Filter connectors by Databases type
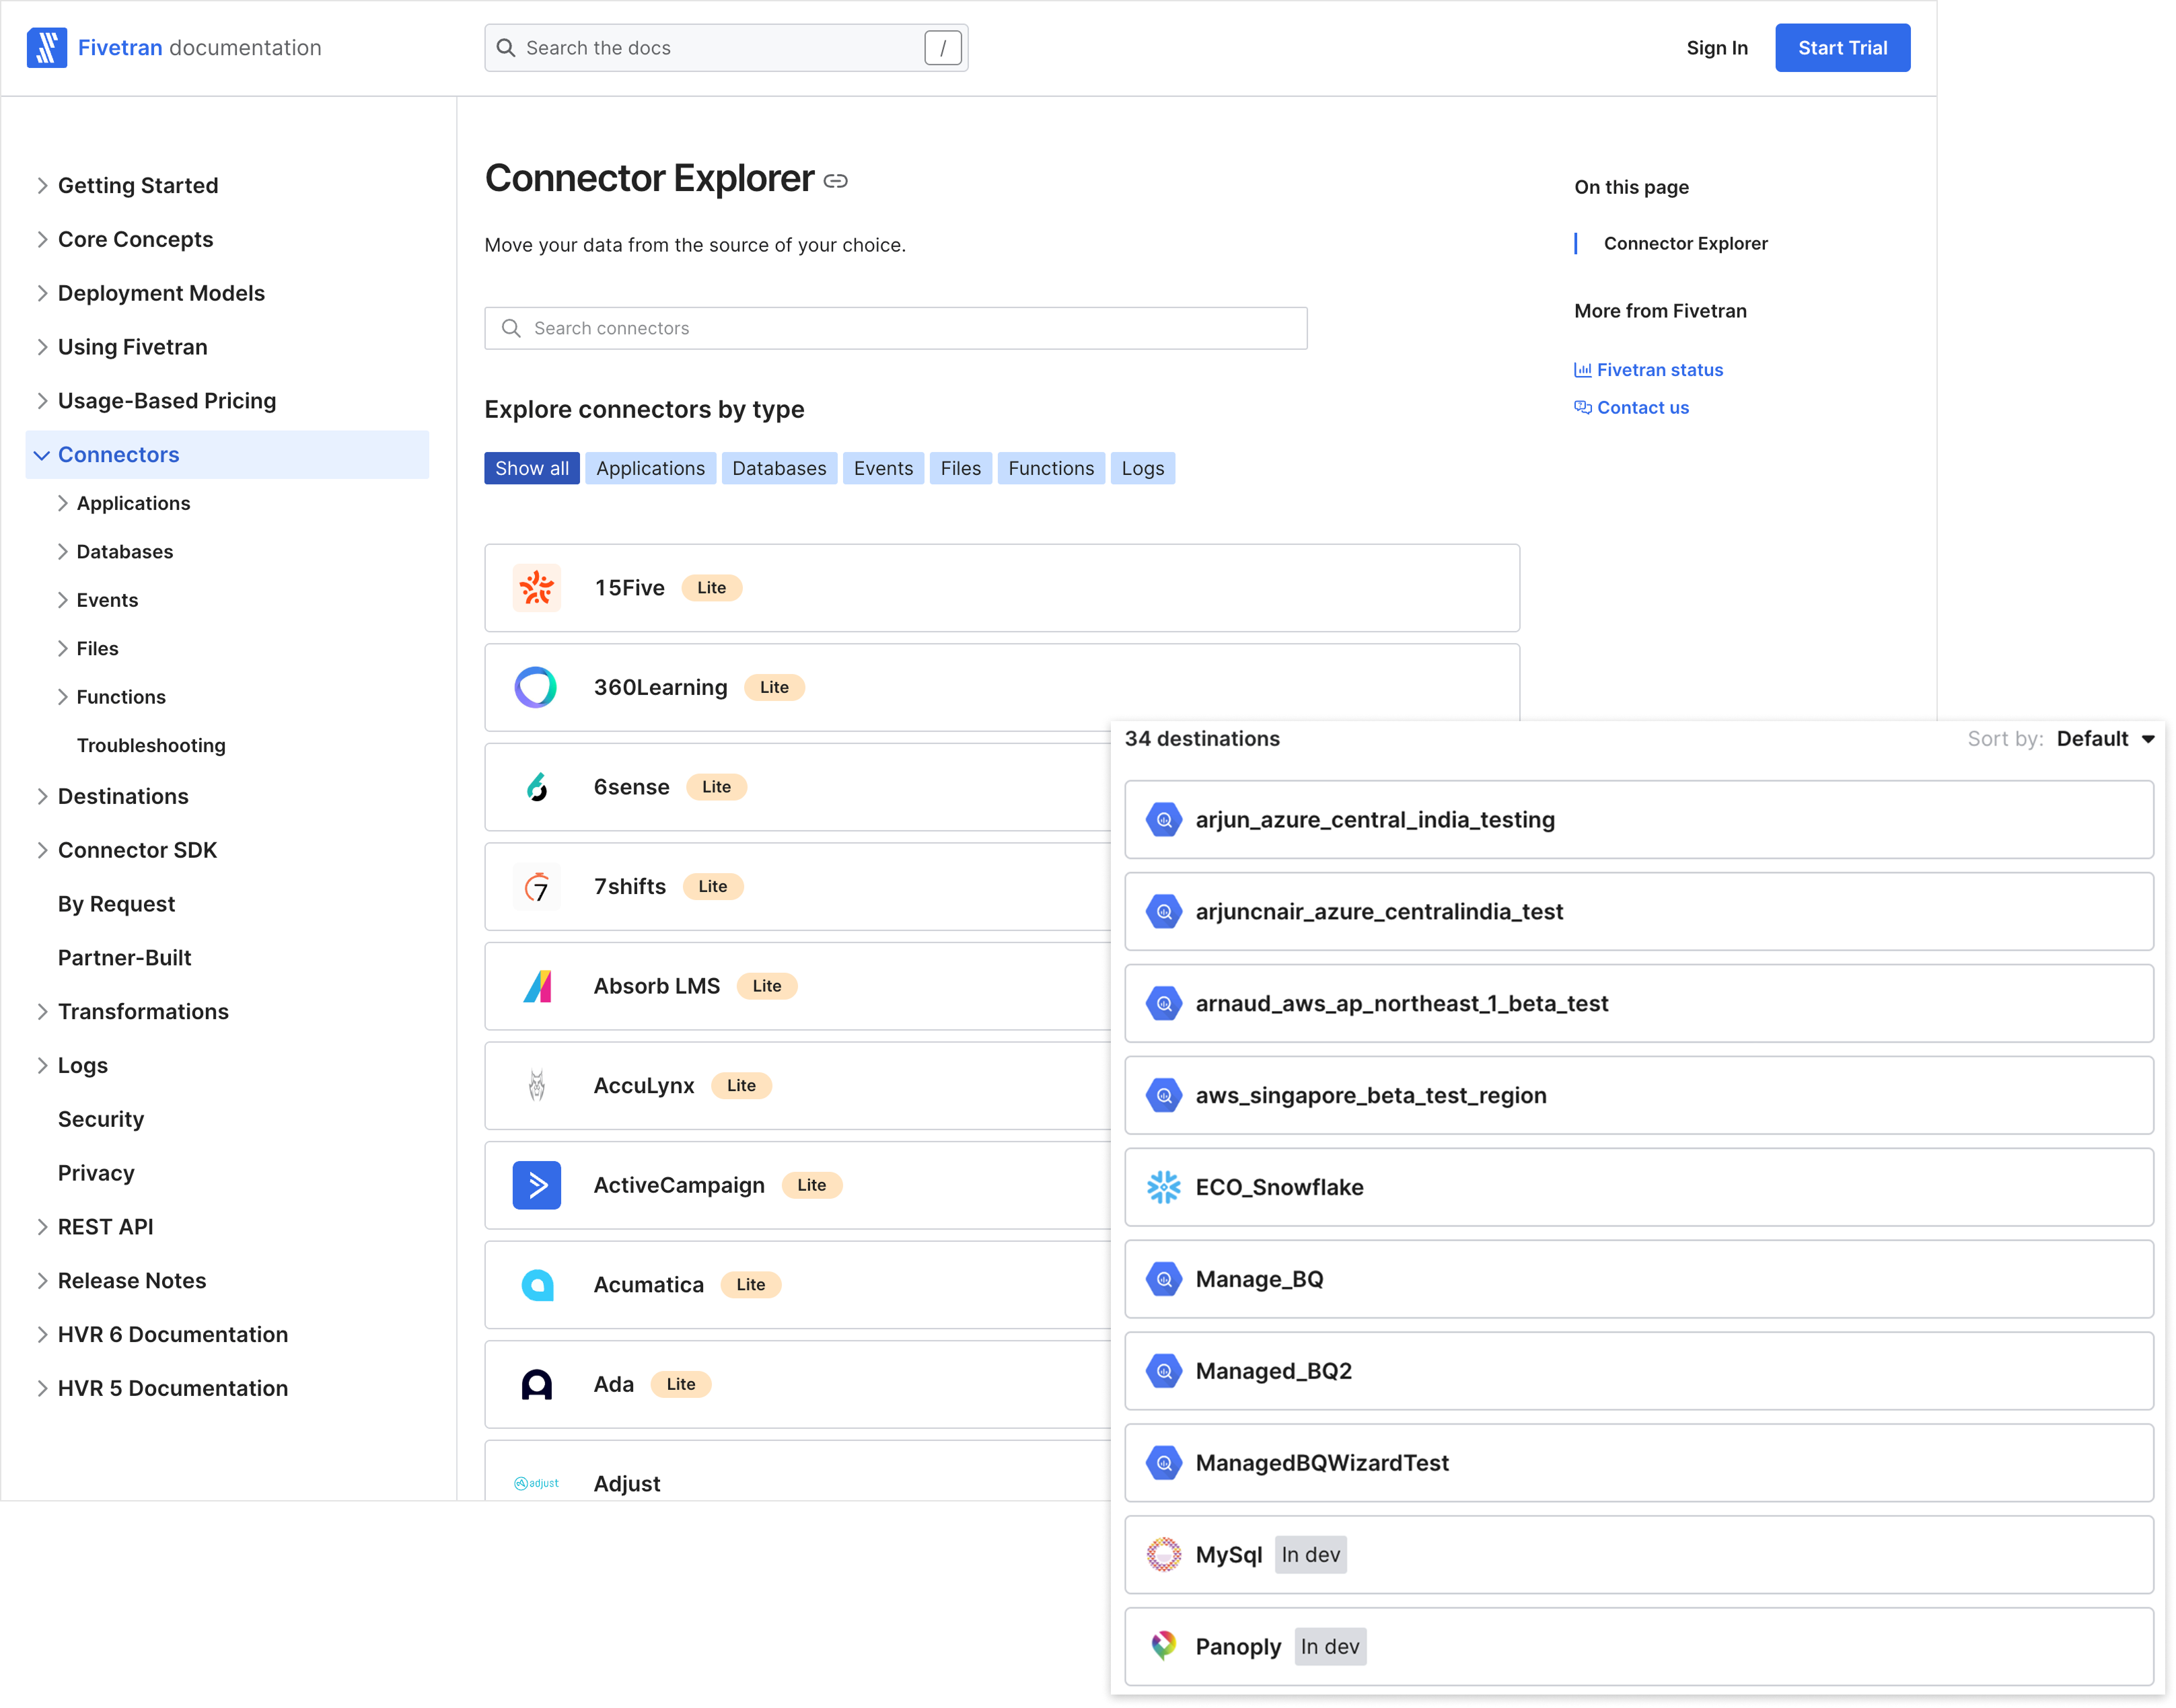 tap(779, 468)
